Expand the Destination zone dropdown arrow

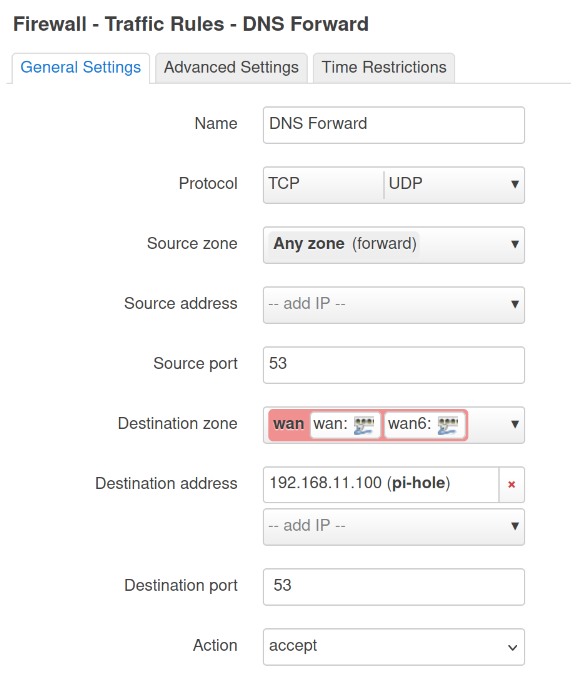515,424
